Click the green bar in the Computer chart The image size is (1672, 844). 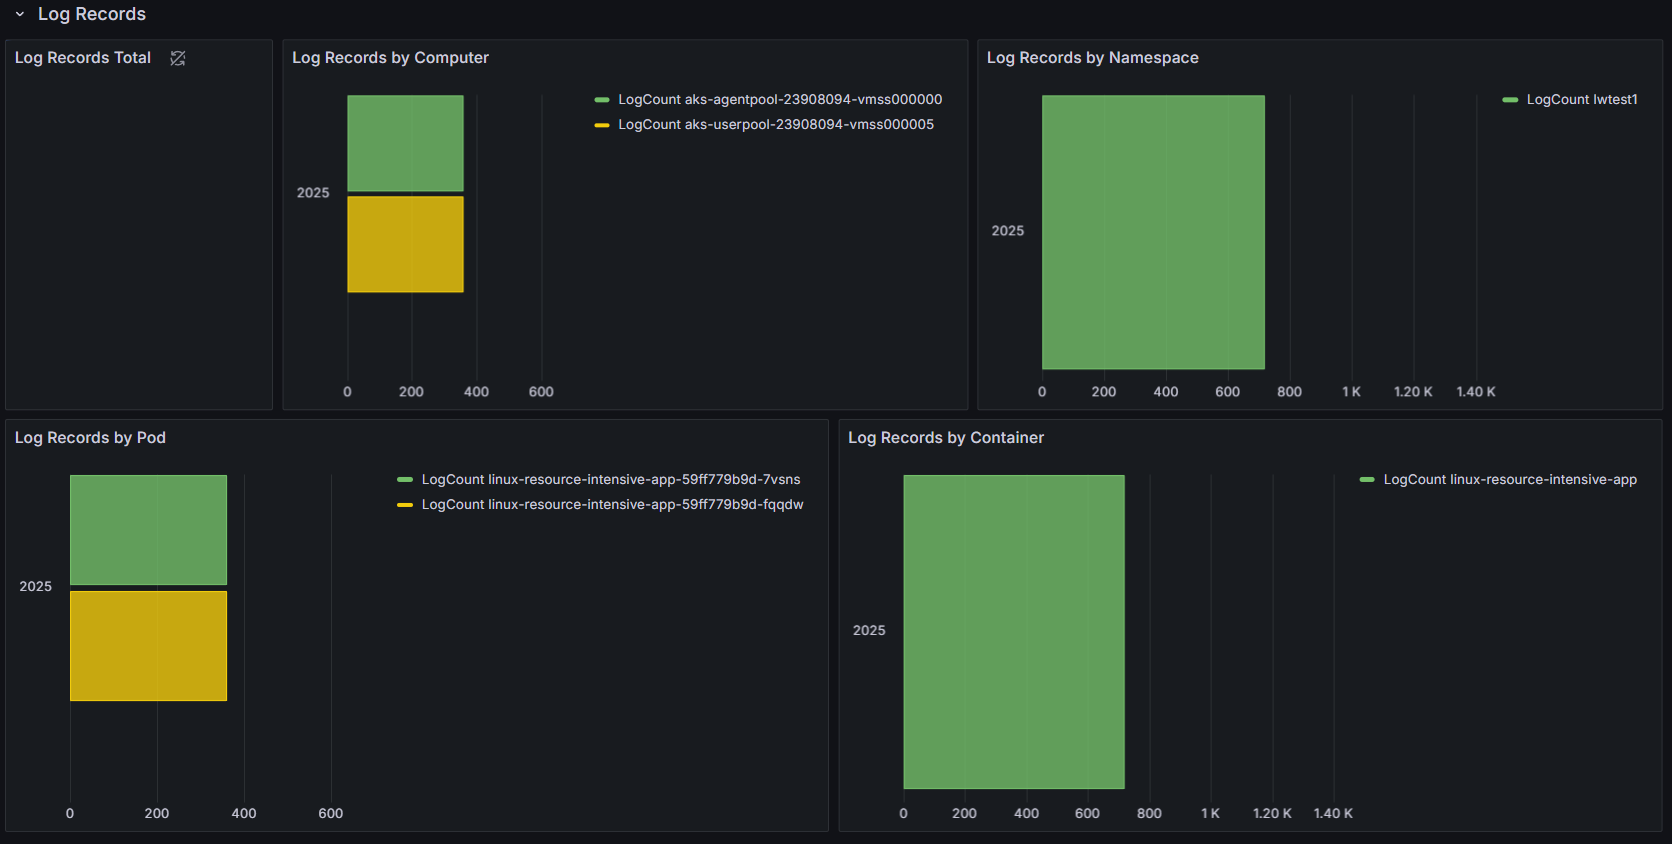(405, 143)
